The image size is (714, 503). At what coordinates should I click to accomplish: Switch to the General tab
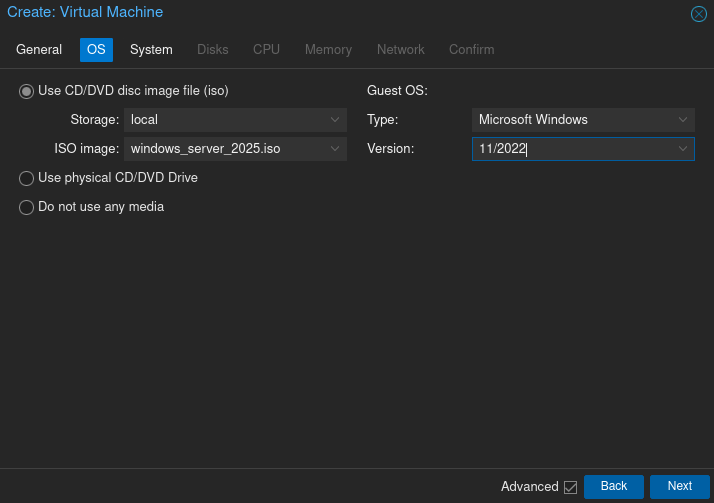click(x=39, y=50)
